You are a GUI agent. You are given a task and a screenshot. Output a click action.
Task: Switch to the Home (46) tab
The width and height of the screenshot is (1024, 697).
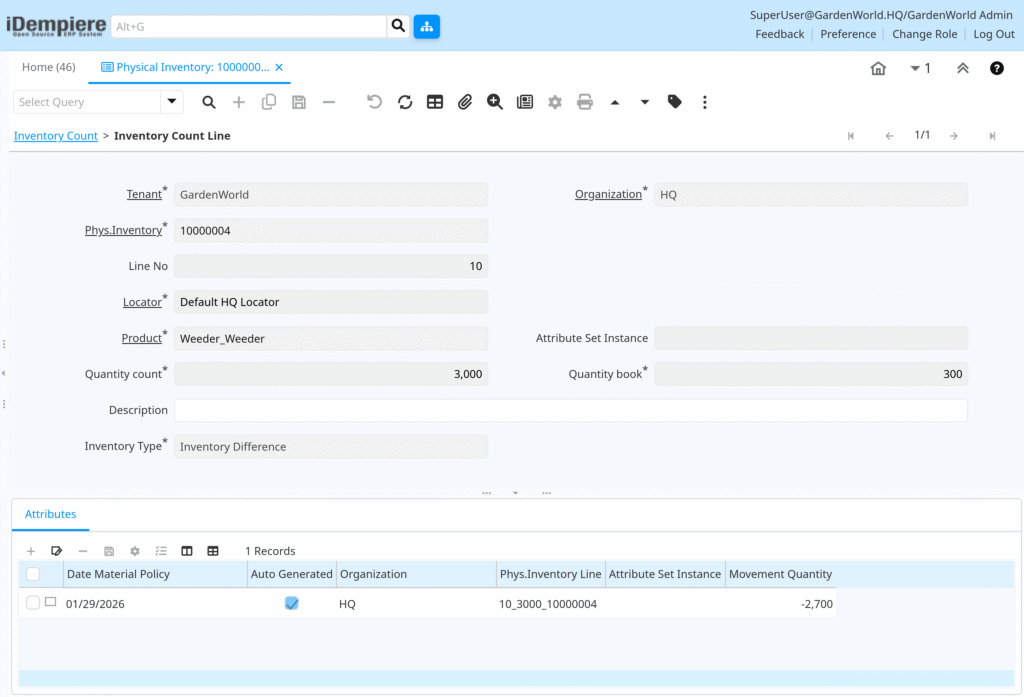coord(48,67)
